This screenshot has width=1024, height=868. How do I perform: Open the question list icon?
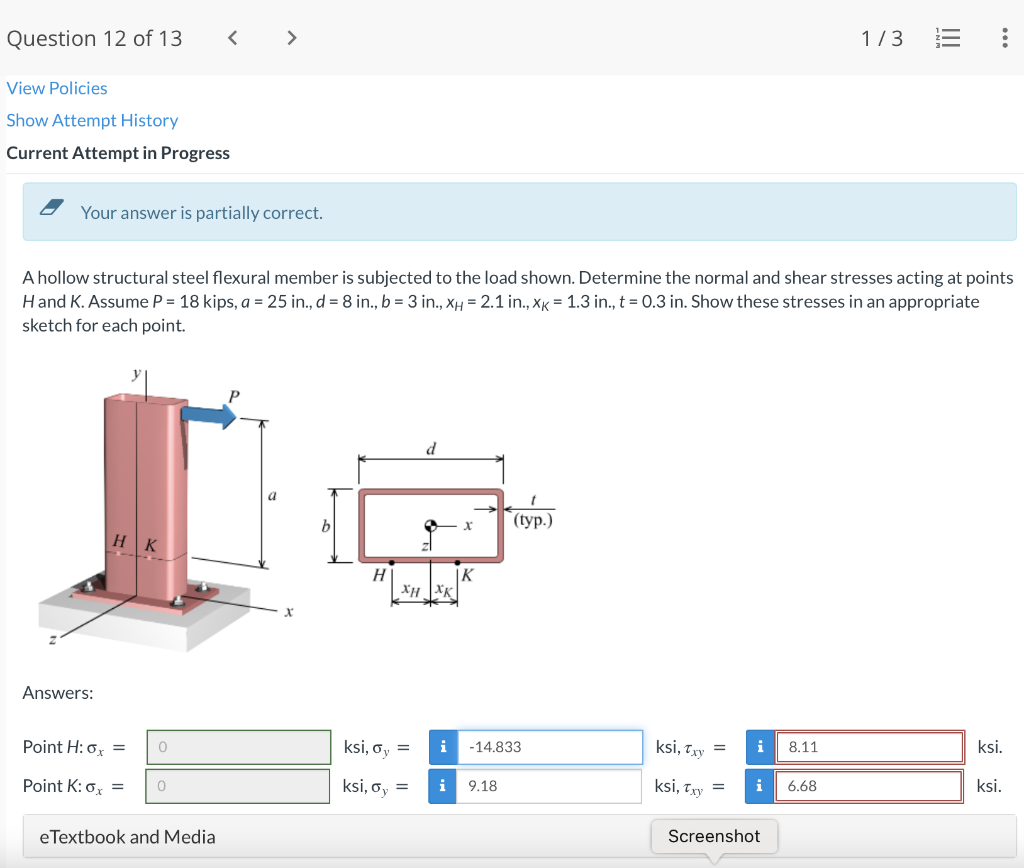point(948,38)
